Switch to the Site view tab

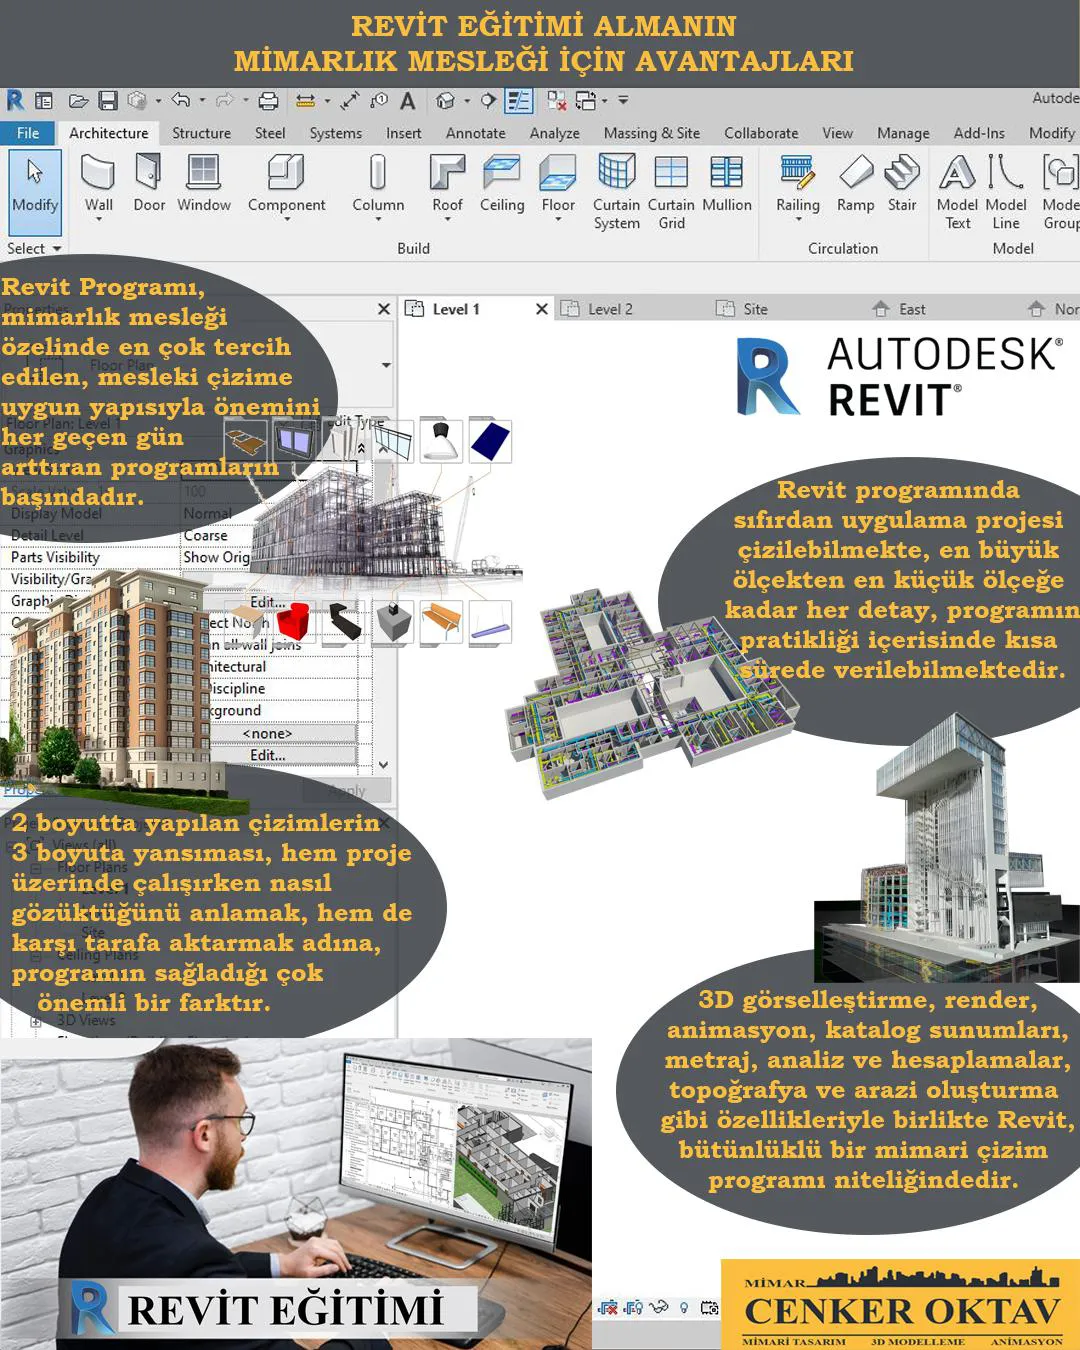click(755, 309)
